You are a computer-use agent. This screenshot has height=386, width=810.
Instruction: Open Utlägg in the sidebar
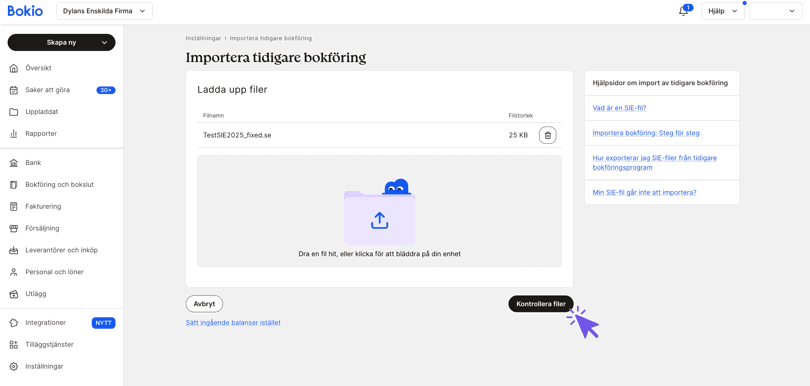pyautogui.click(x=36, y=294)
